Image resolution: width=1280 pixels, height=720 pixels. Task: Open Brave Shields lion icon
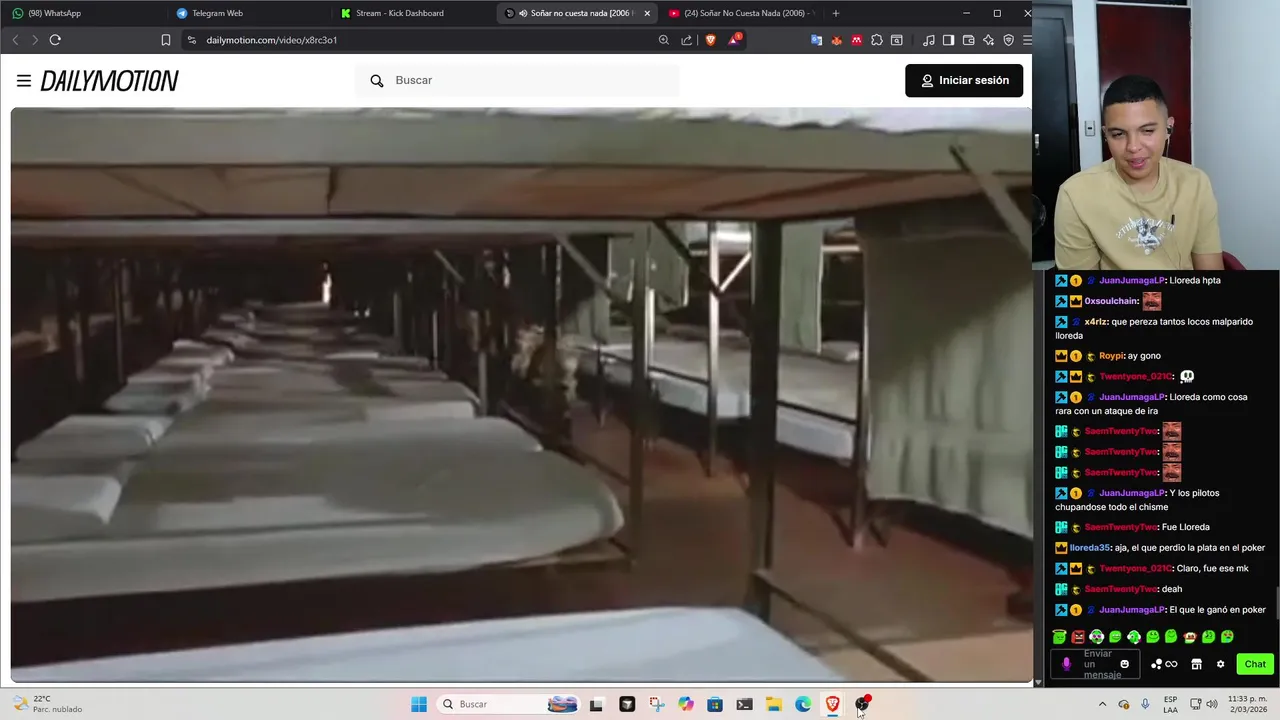711,40
